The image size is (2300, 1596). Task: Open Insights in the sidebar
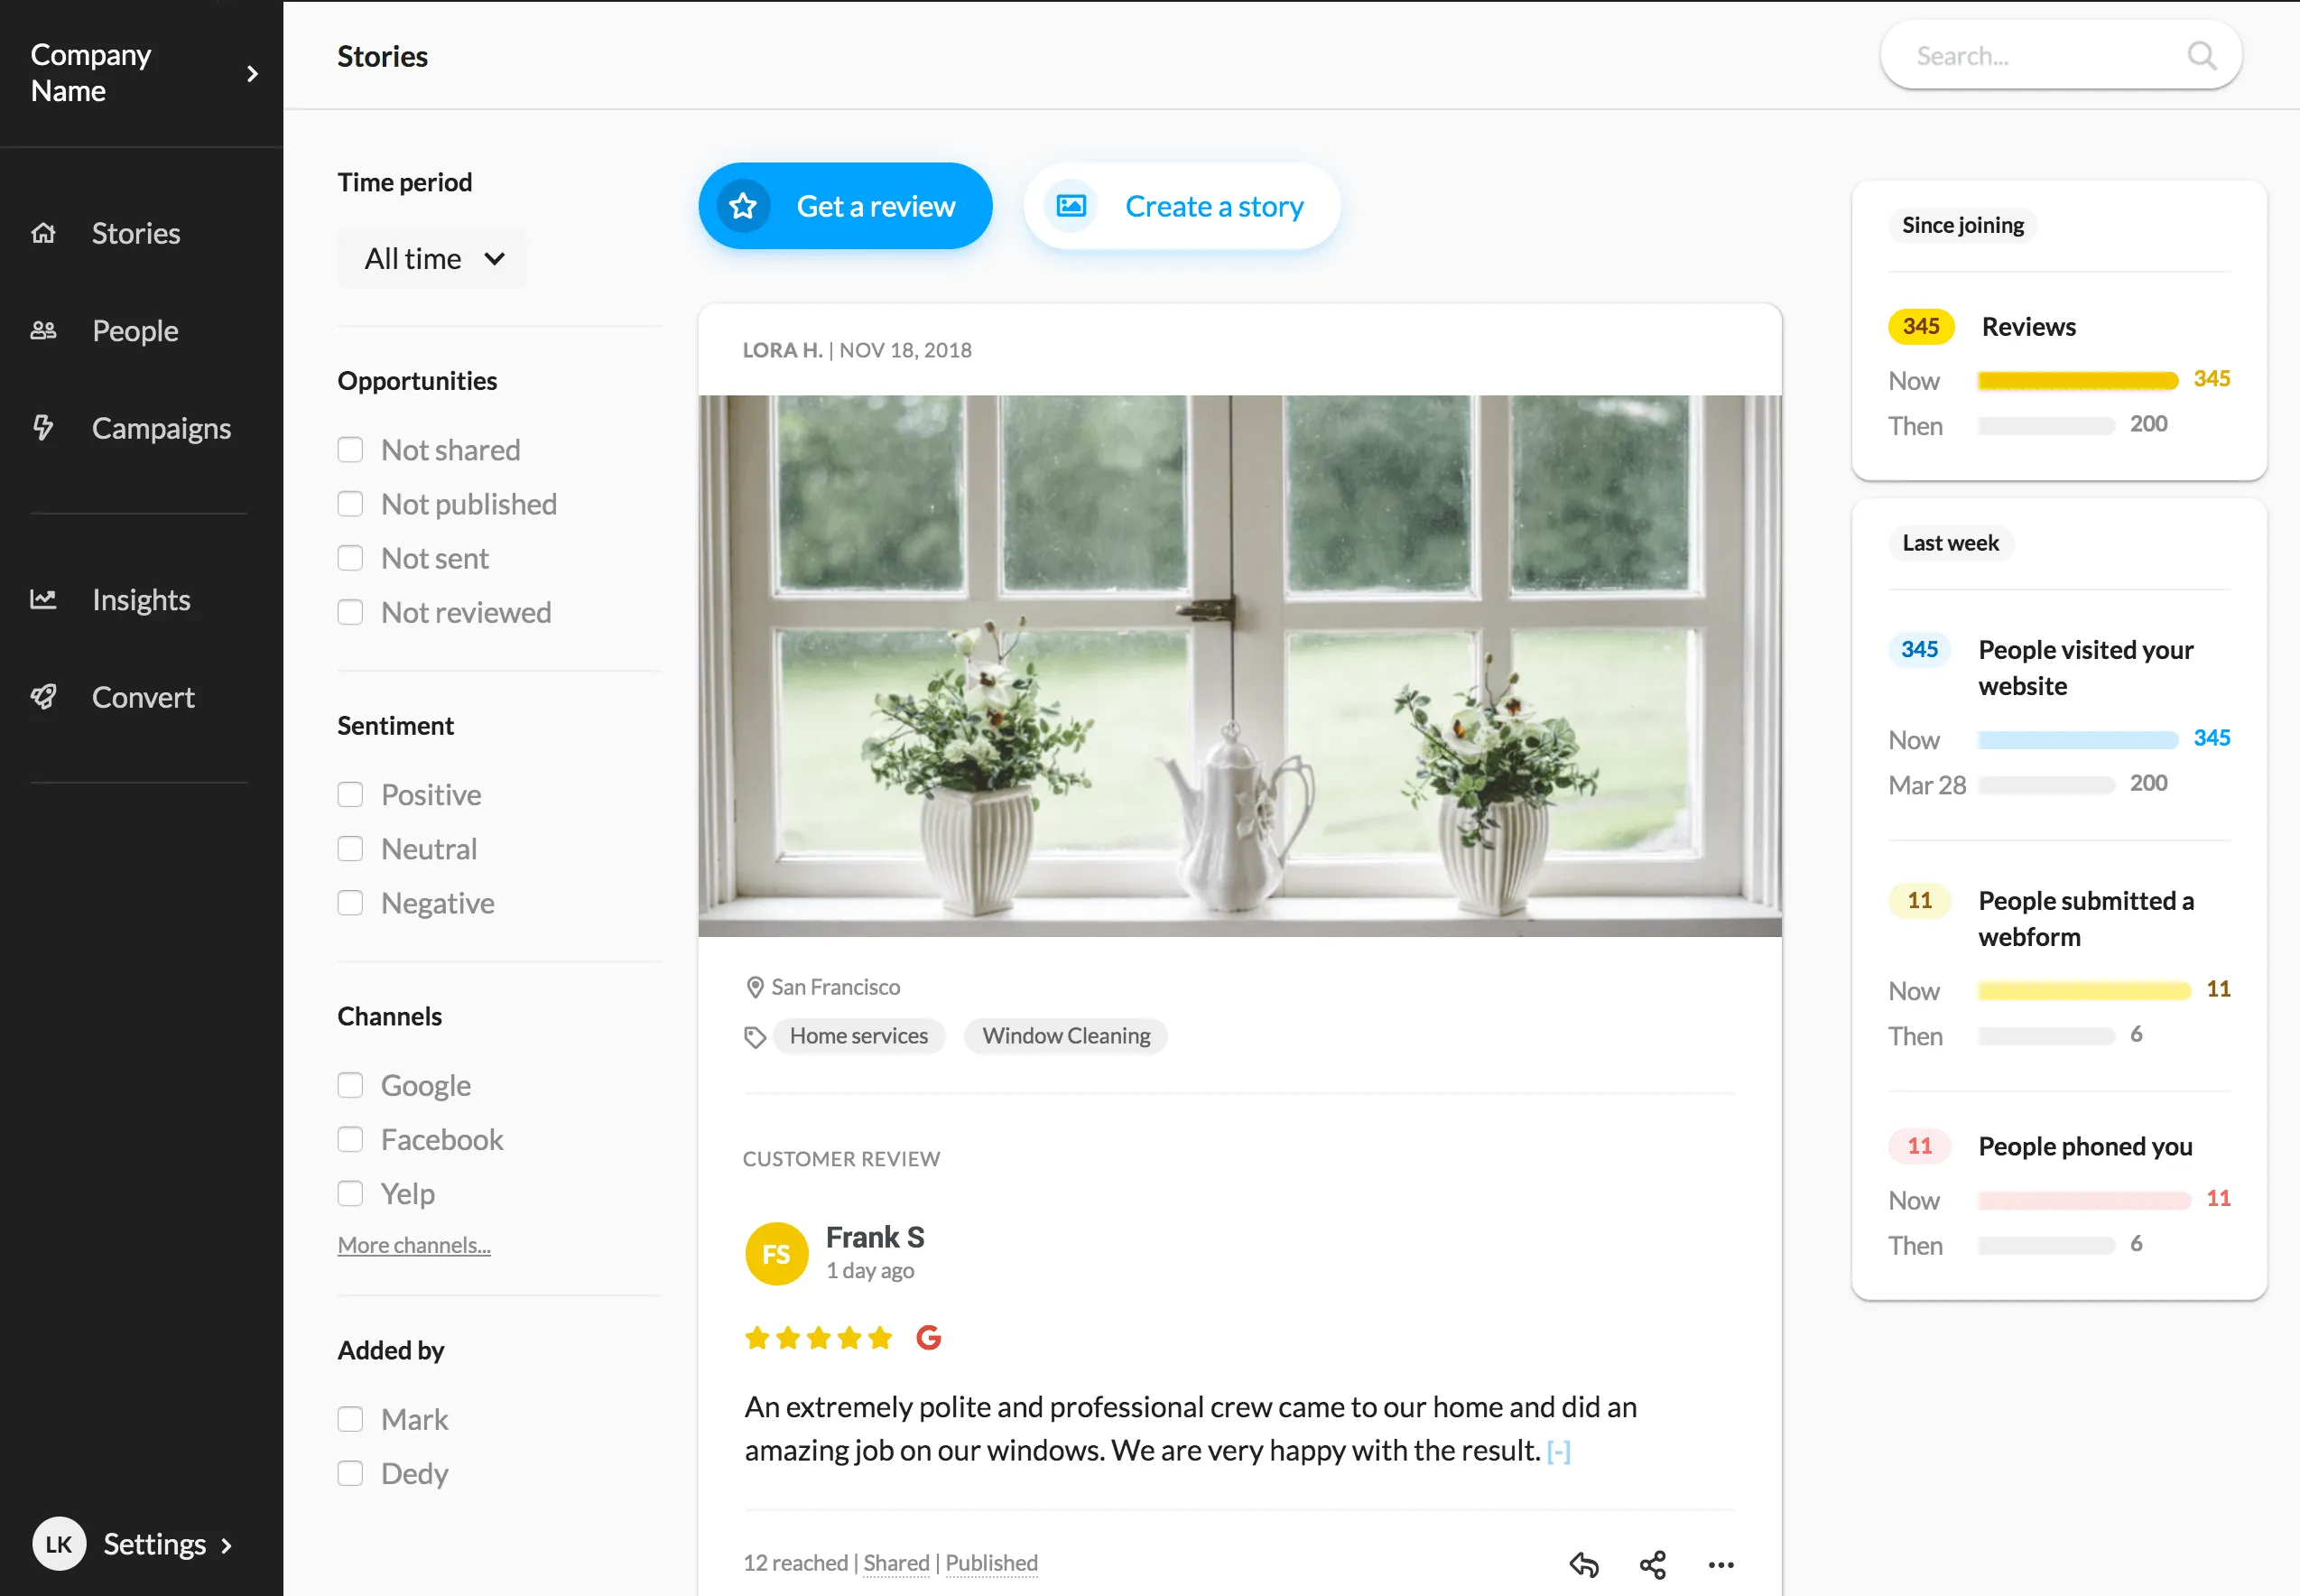[141, 599]
